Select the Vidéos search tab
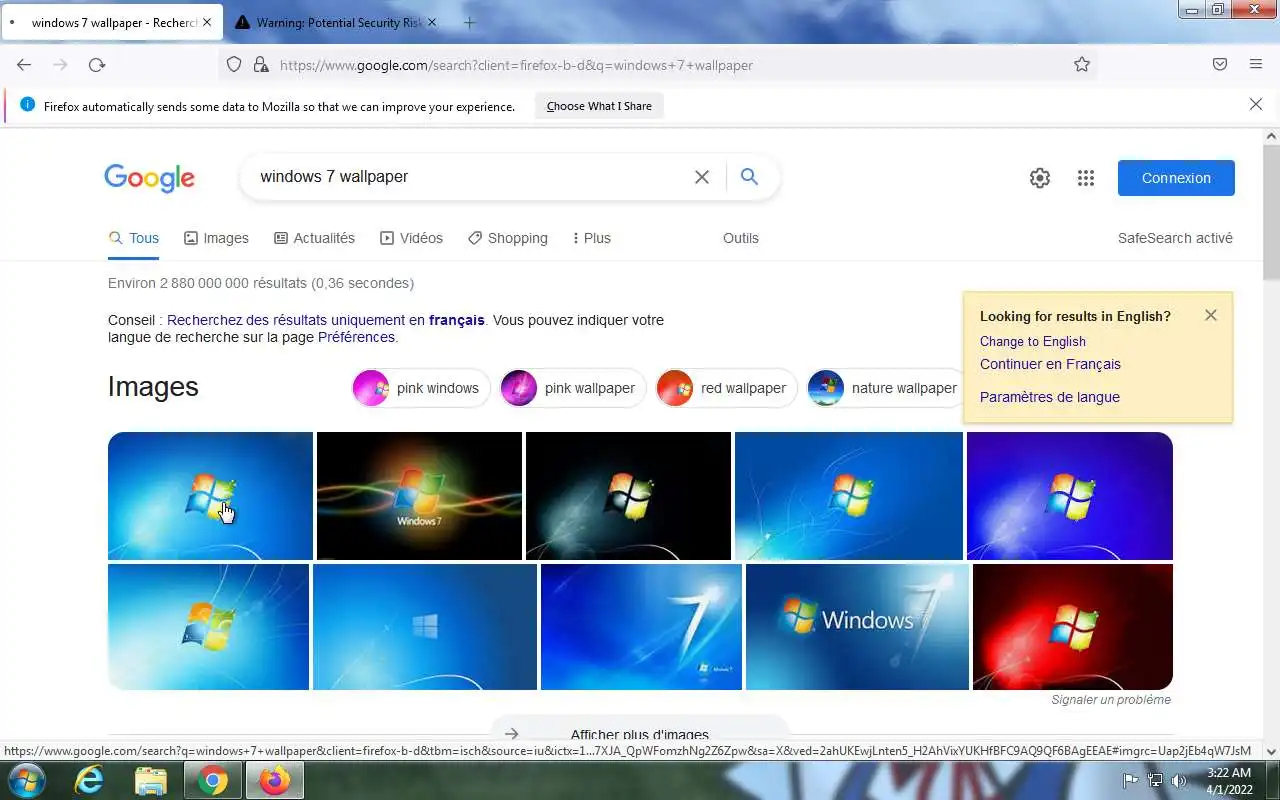 (x=411, y=238)
